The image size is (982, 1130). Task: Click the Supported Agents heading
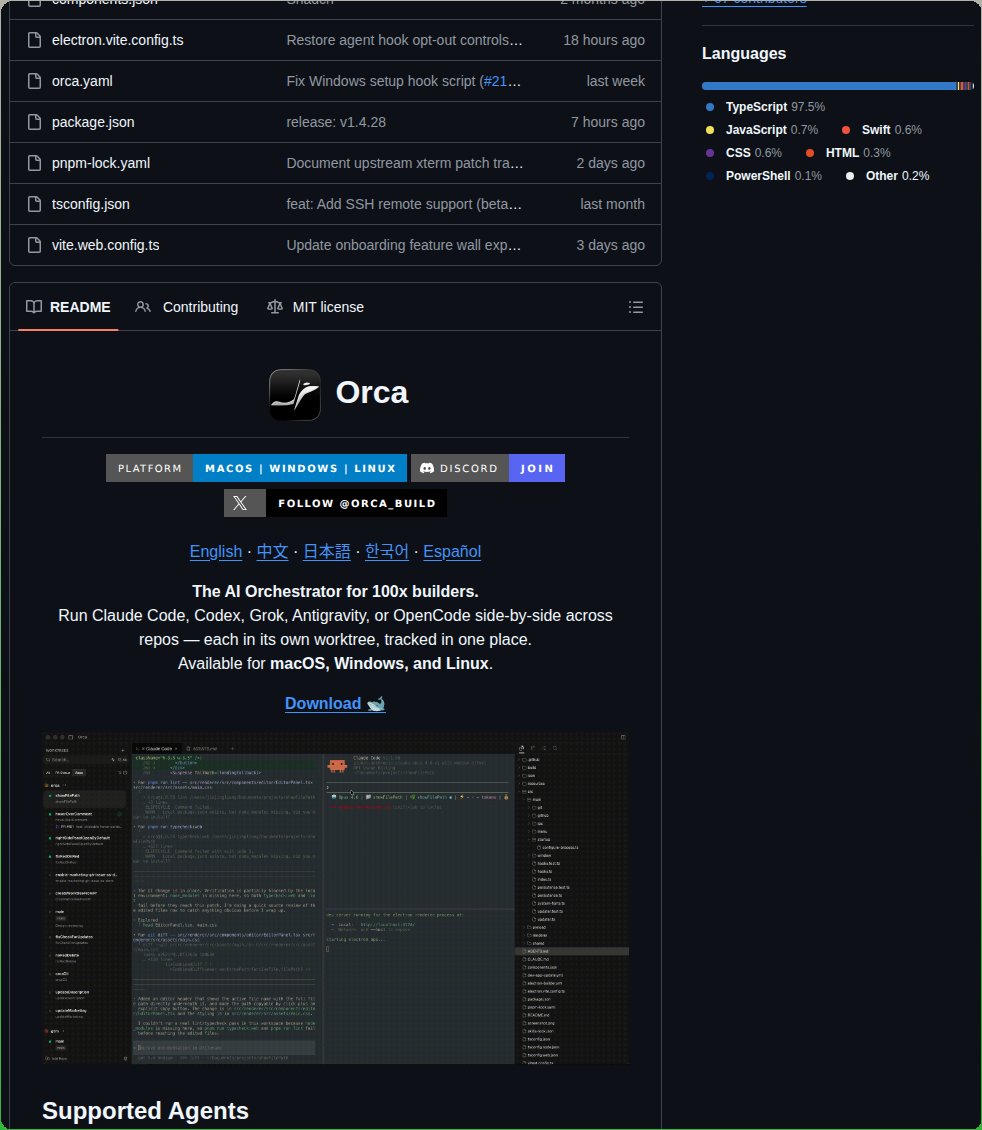146,1111
